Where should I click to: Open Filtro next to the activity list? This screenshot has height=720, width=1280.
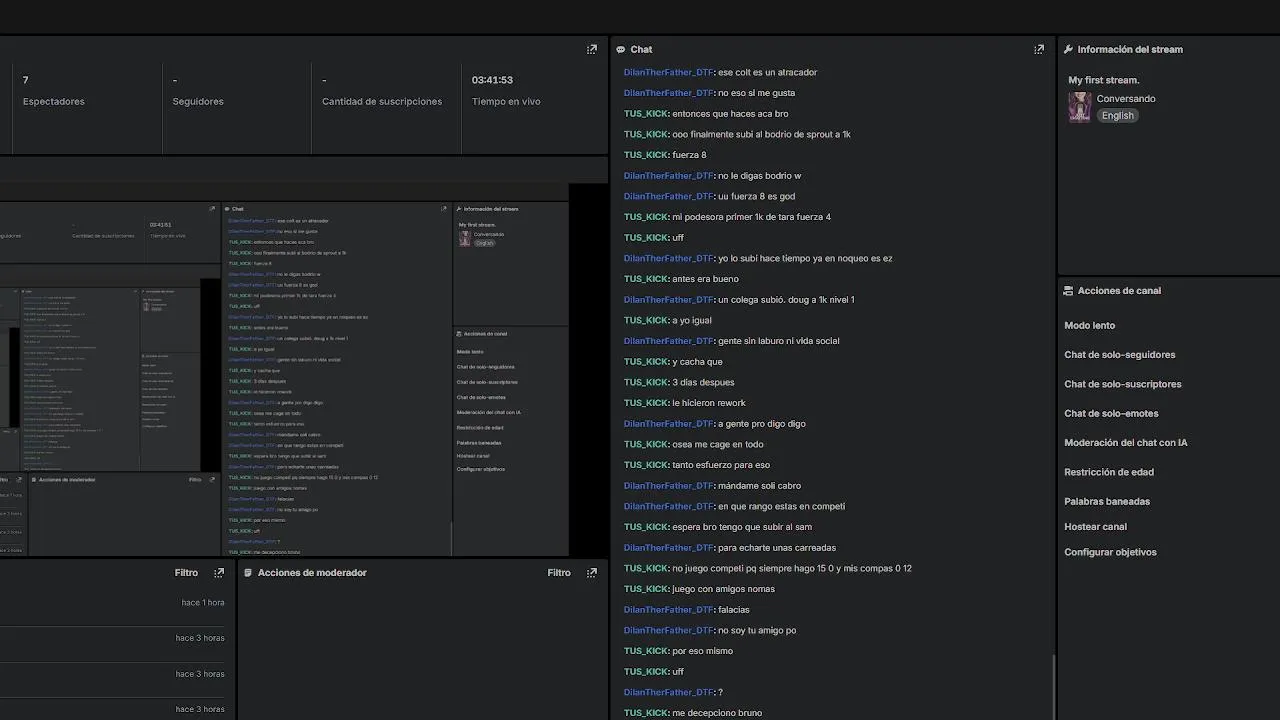[186, 573]
